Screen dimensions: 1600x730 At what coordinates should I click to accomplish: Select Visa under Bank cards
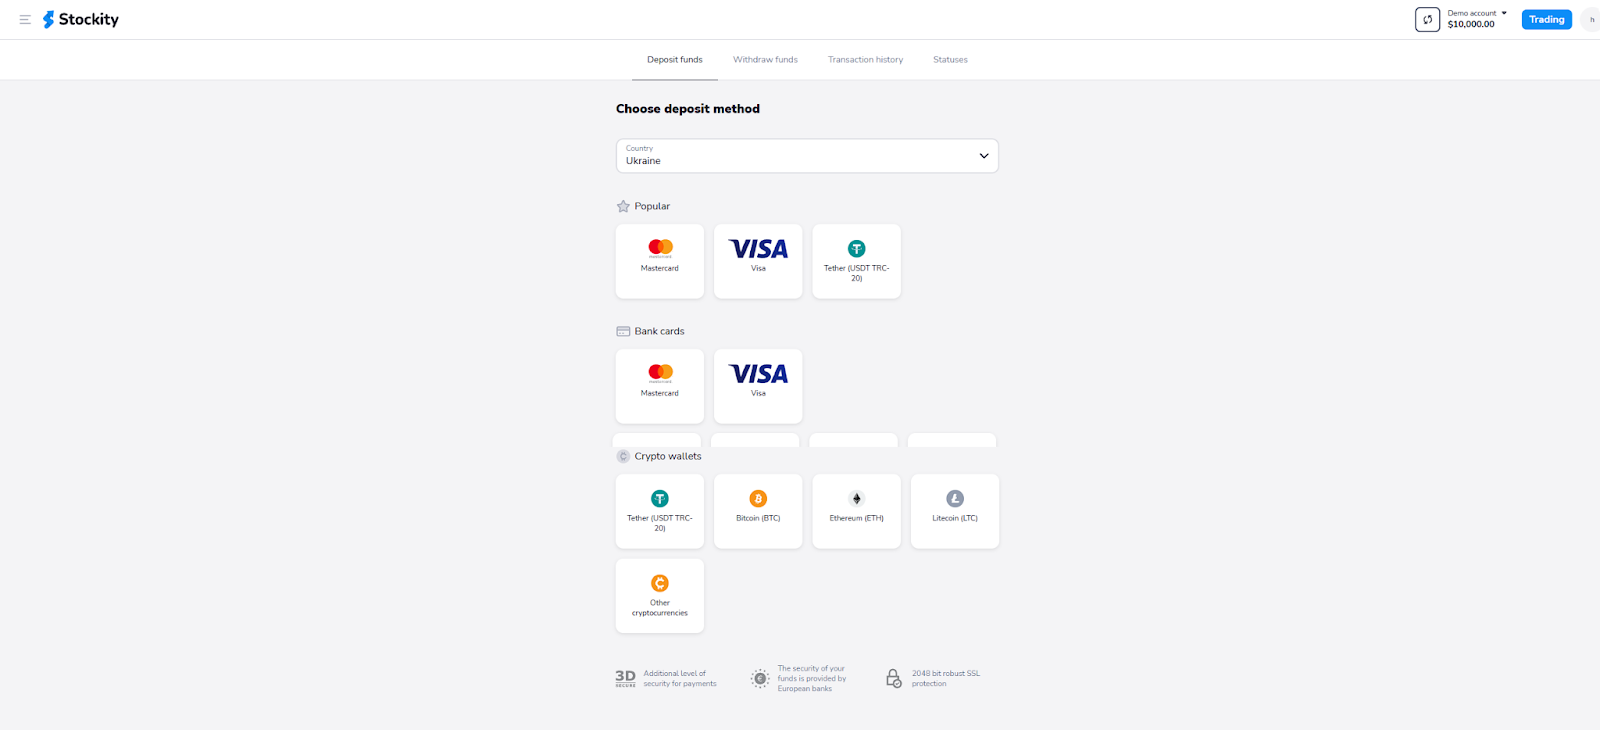[758, 386]
